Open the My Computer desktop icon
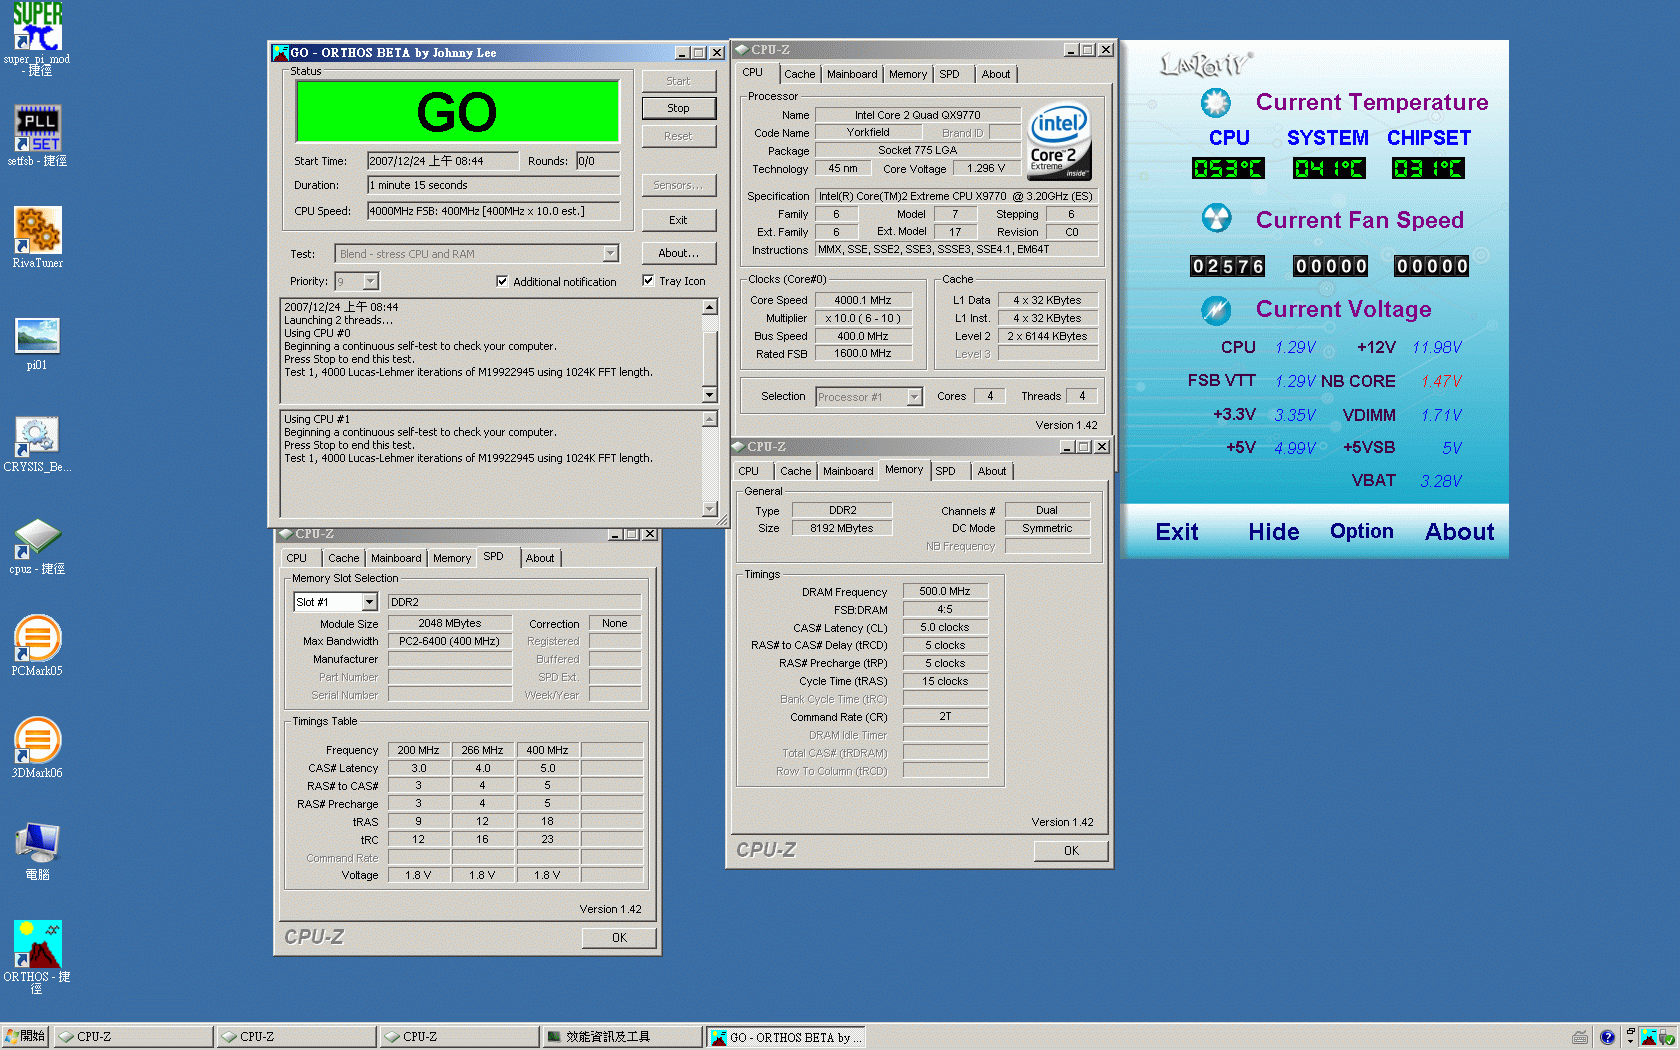Screen dimensions: 1680x1050 pos(37,850)
